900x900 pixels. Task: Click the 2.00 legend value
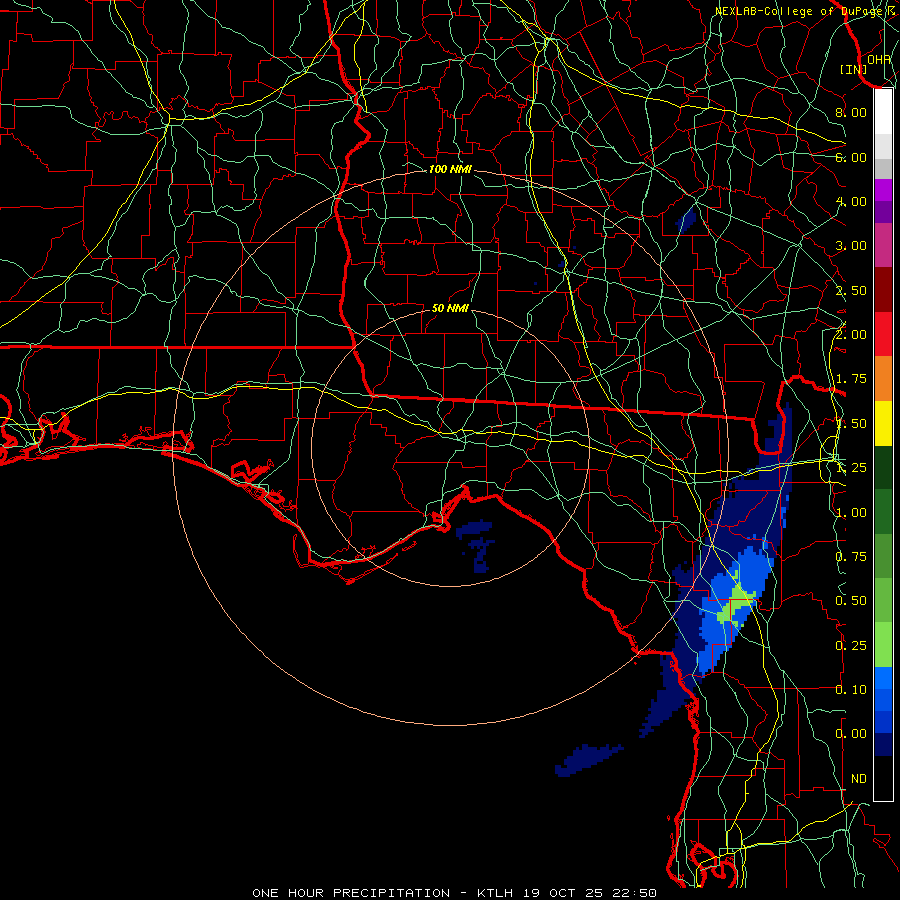851,335
